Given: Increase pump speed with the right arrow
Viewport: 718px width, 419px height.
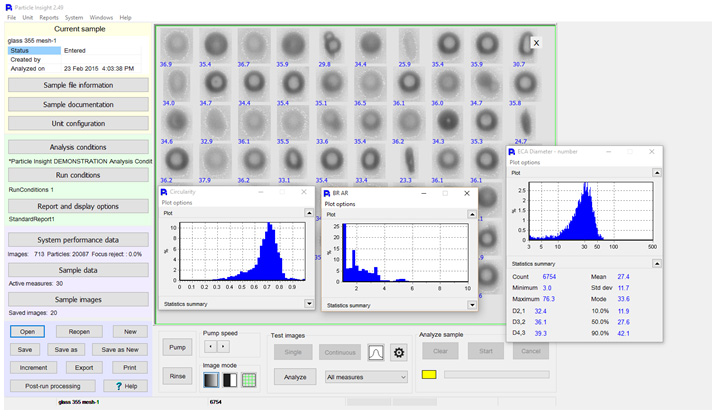Looking at the screenshot, I should click(x=223, y=346).
